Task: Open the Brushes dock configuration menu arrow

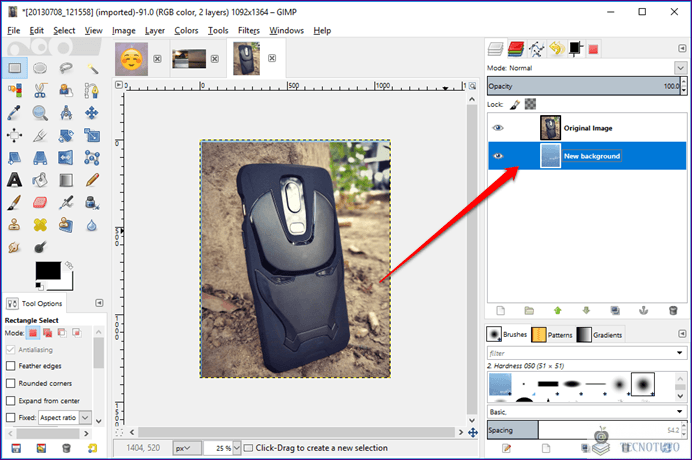Action: 682,334
